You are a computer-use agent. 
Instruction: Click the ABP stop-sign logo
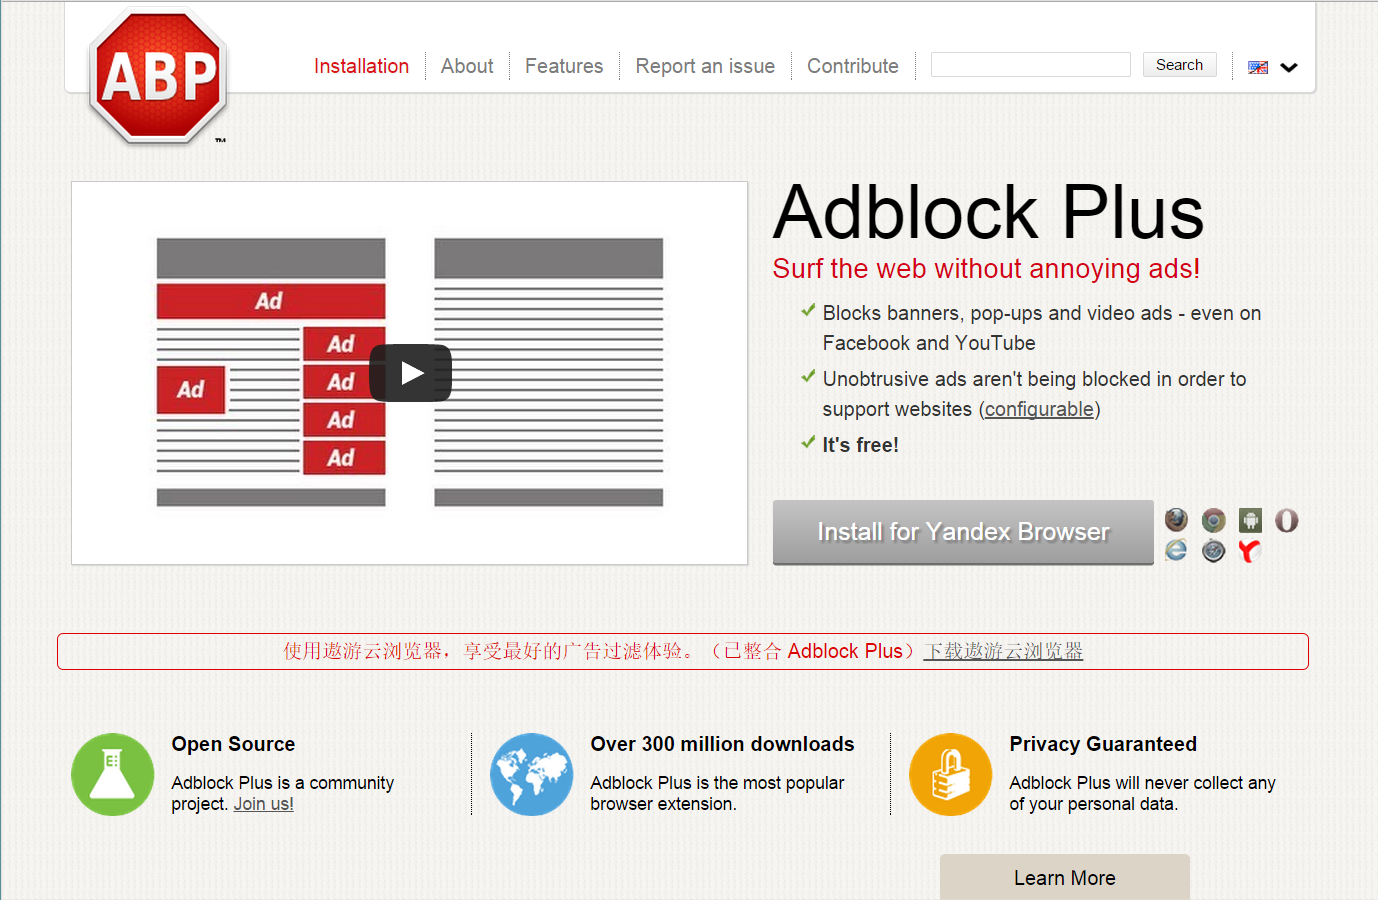[x=158, y=77]
